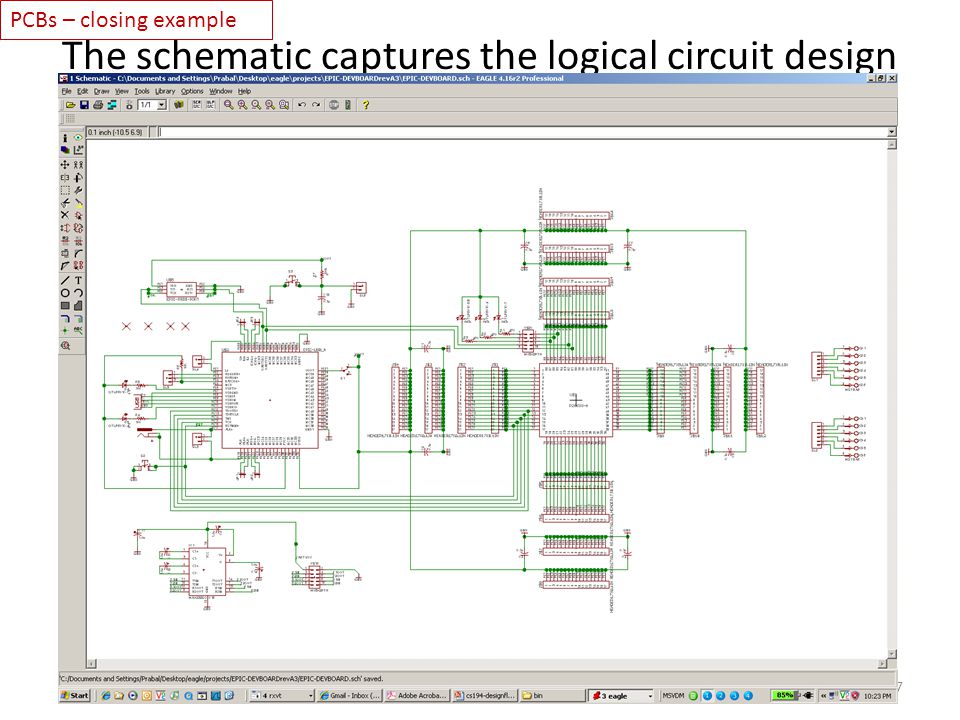
Task: Click into the command line input field
Action: [522, 132]
